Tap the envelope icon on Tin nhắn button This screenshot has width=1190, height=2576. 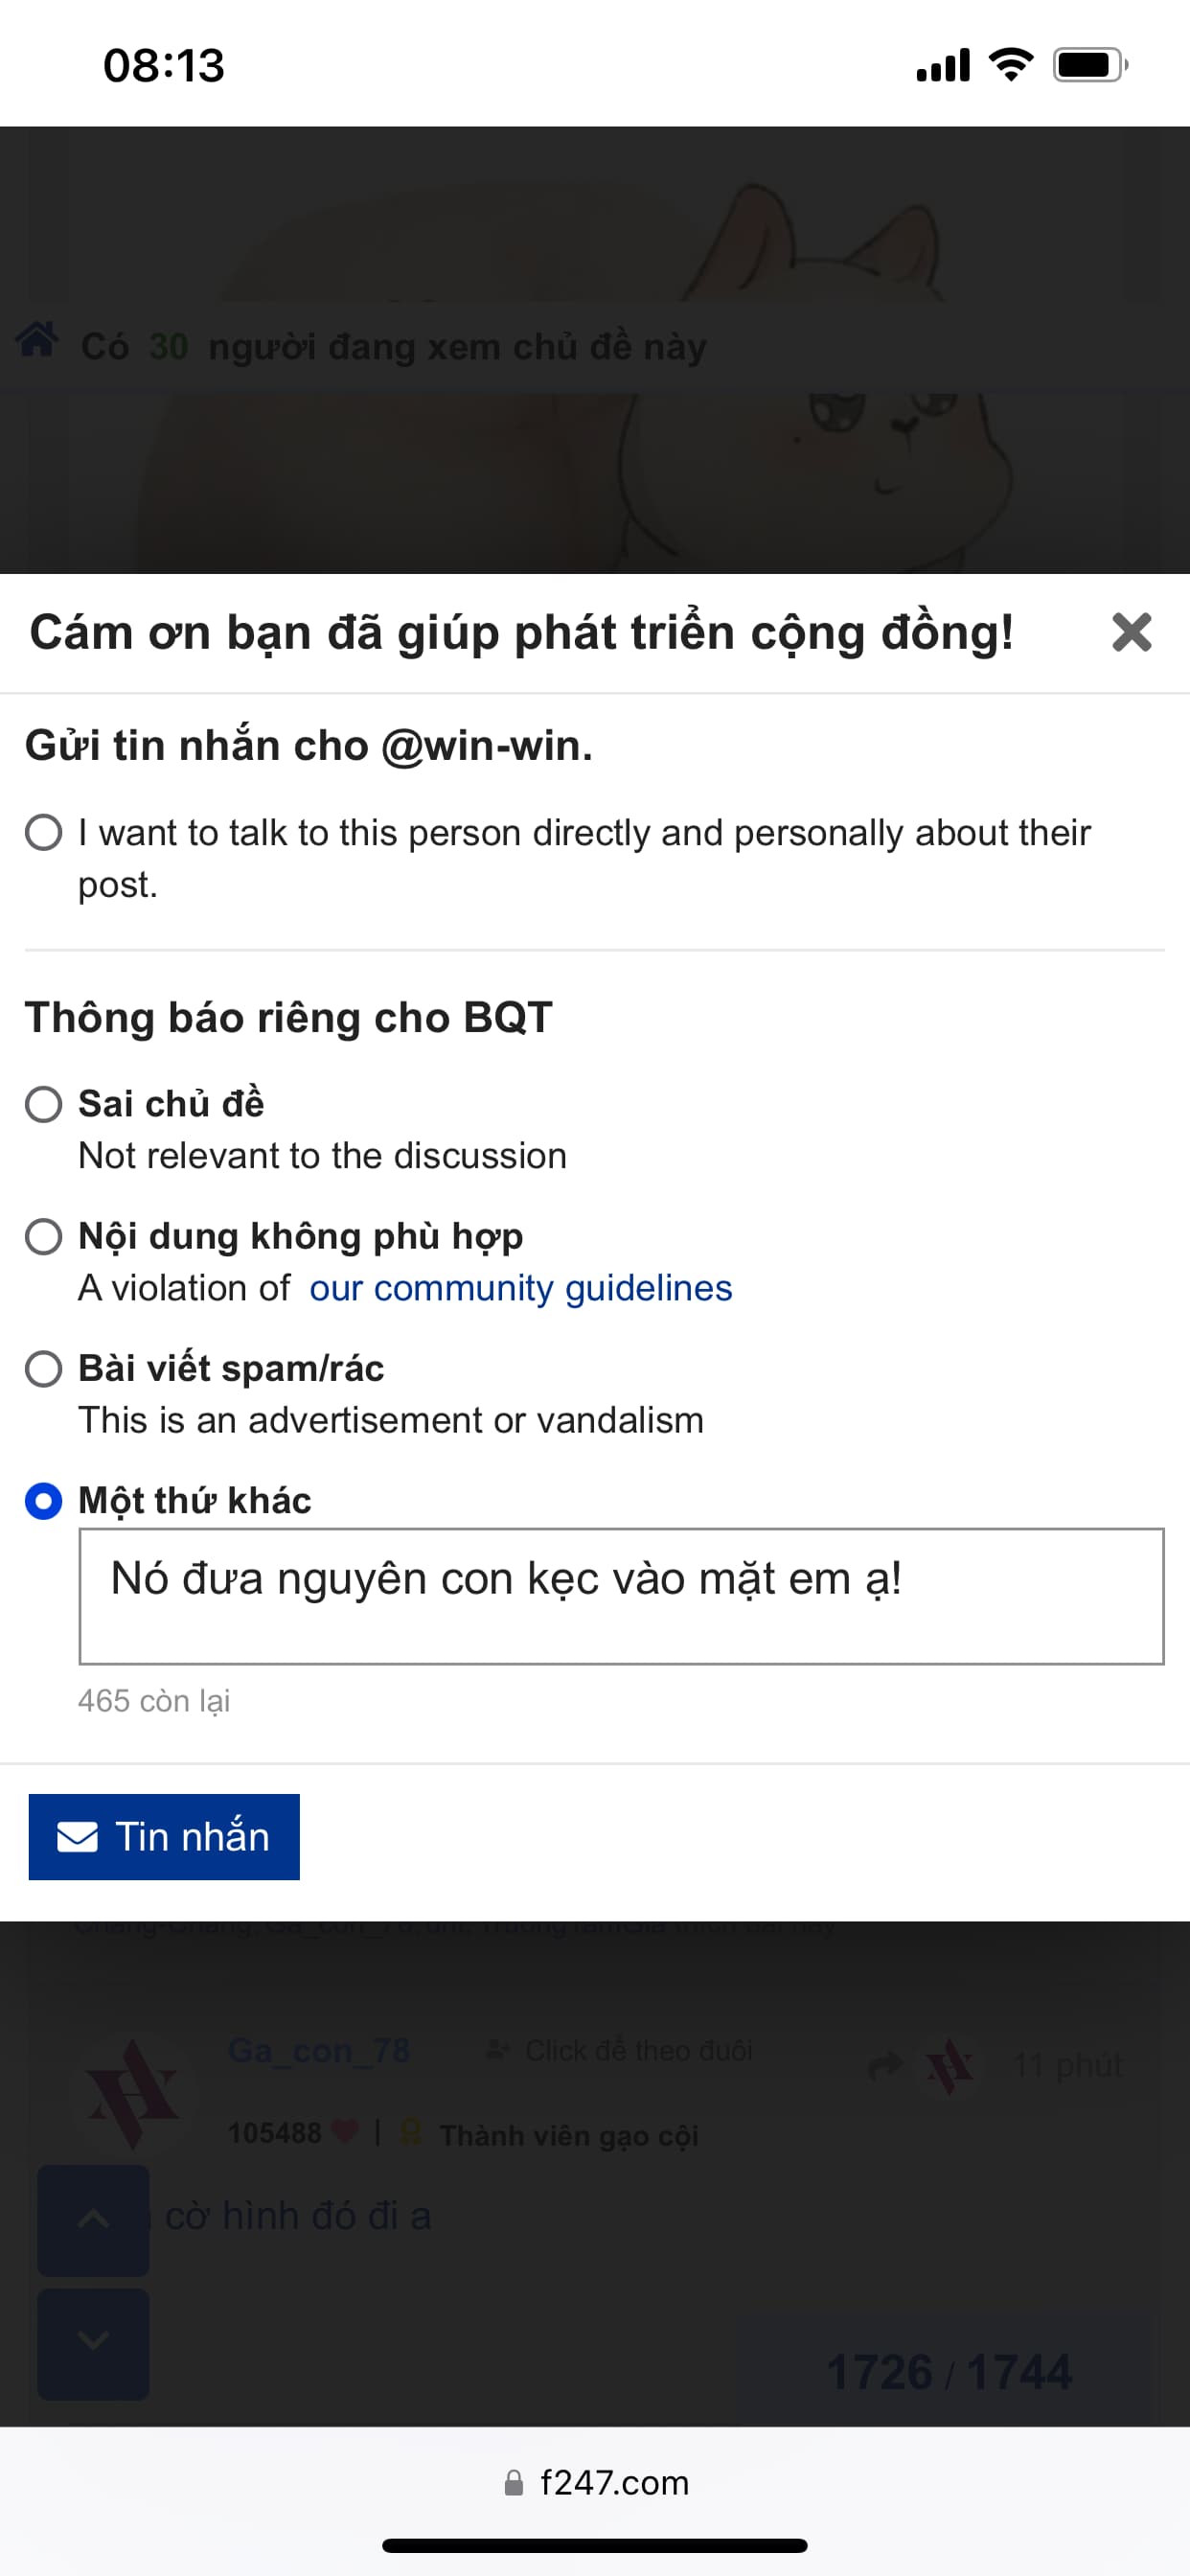(x=77, y=1837)
